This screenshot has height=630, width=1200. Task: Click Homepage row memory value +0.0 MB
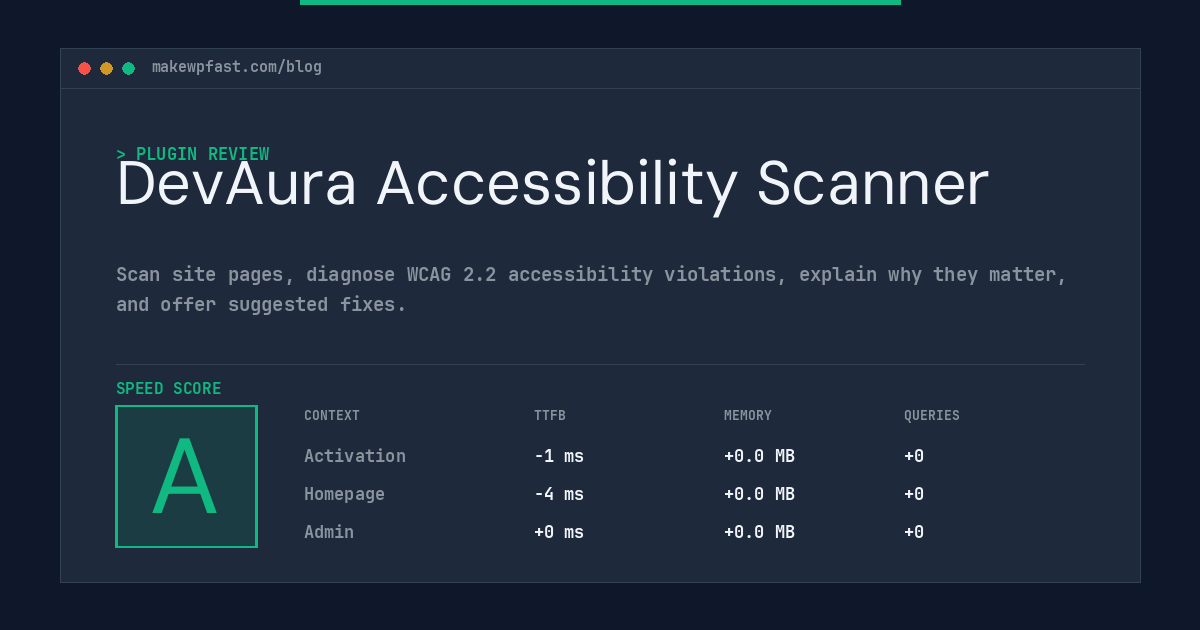pos(759,494)
